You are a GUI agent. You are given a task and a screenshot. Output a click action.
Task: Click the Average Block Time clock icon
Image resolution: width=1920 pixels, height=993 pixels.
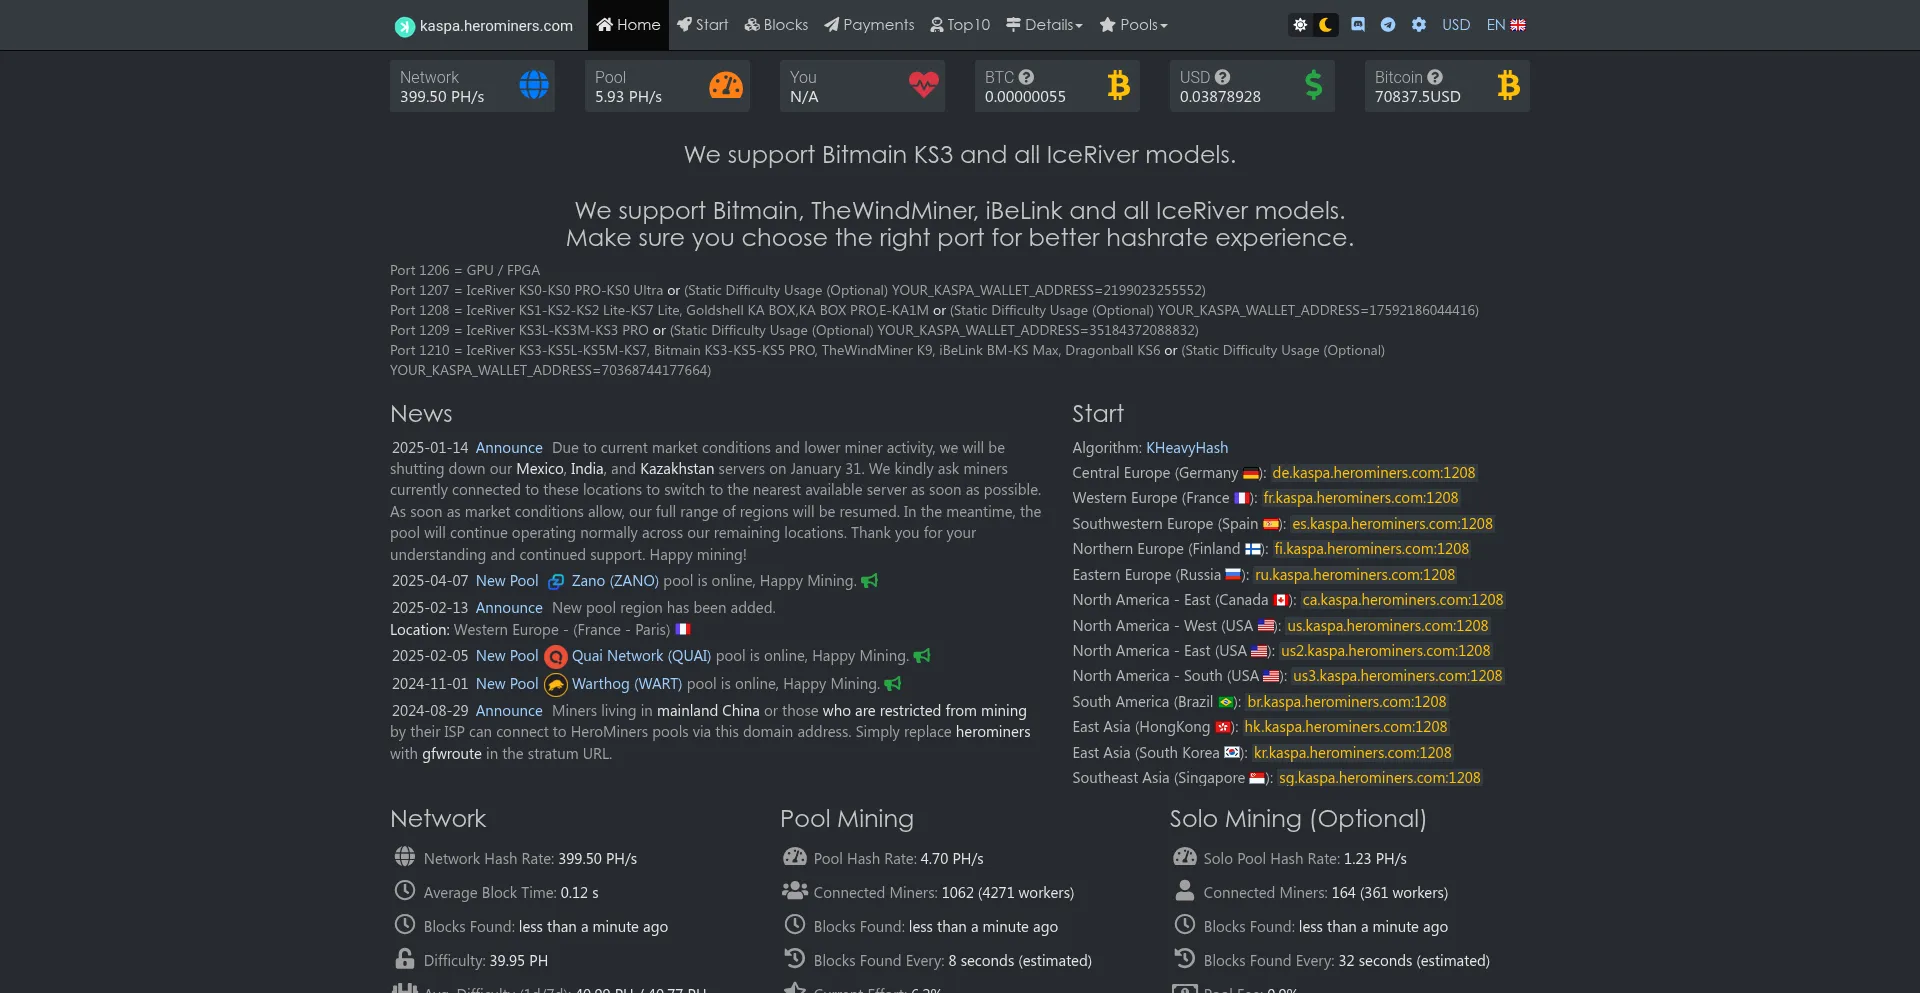405,891
